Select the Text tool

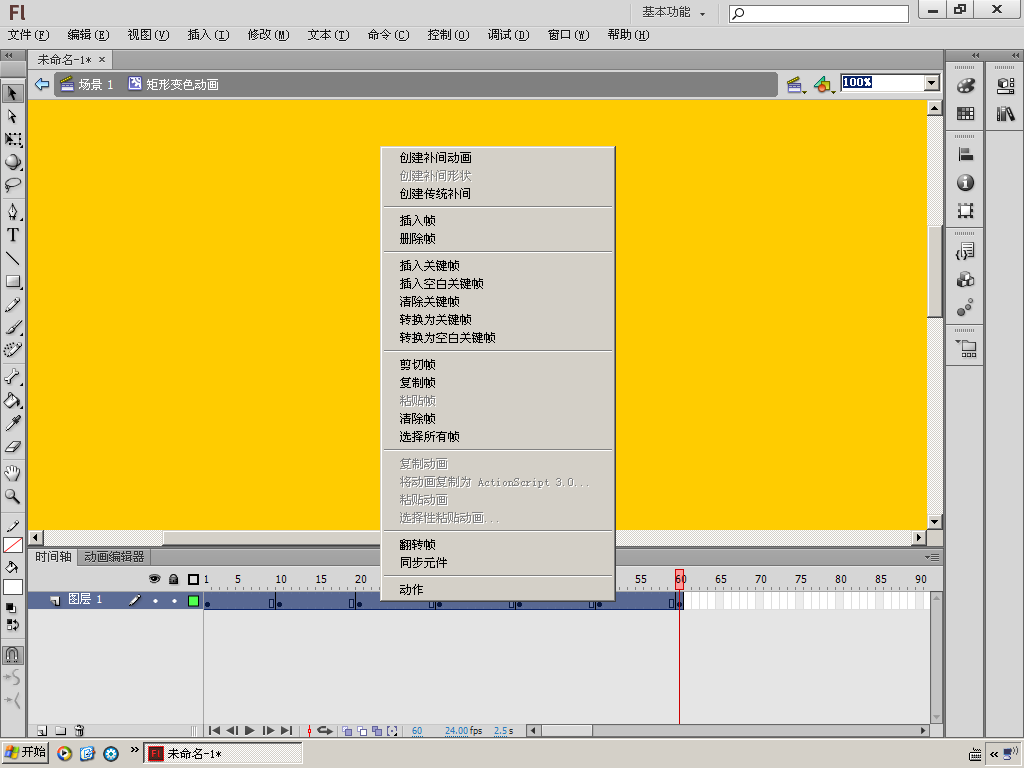point(12,235)
